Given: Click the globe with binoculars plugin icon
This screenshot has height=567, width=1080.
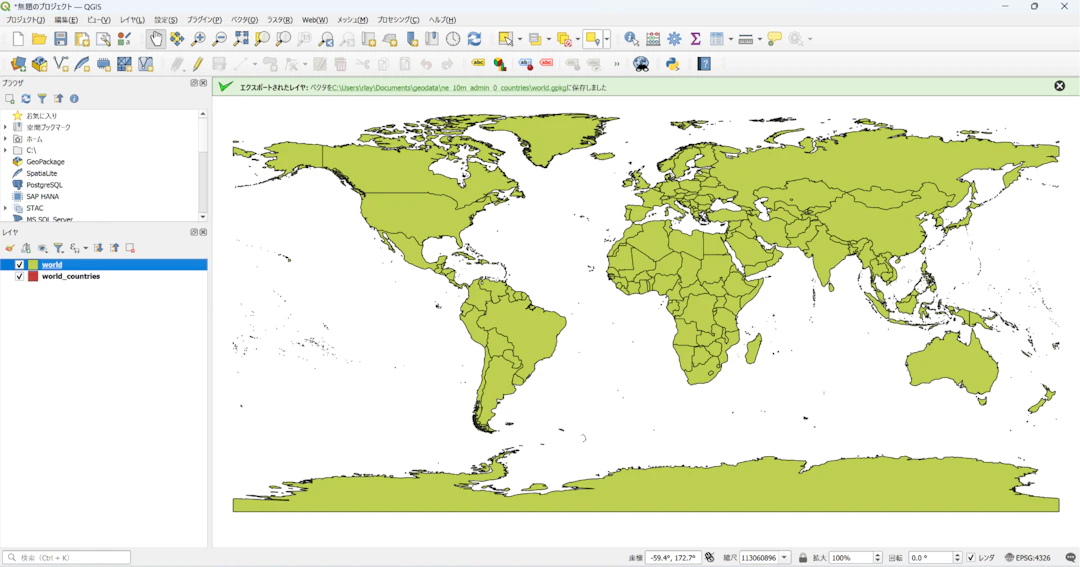Looking at the screenshot, I should coord(641,64).
